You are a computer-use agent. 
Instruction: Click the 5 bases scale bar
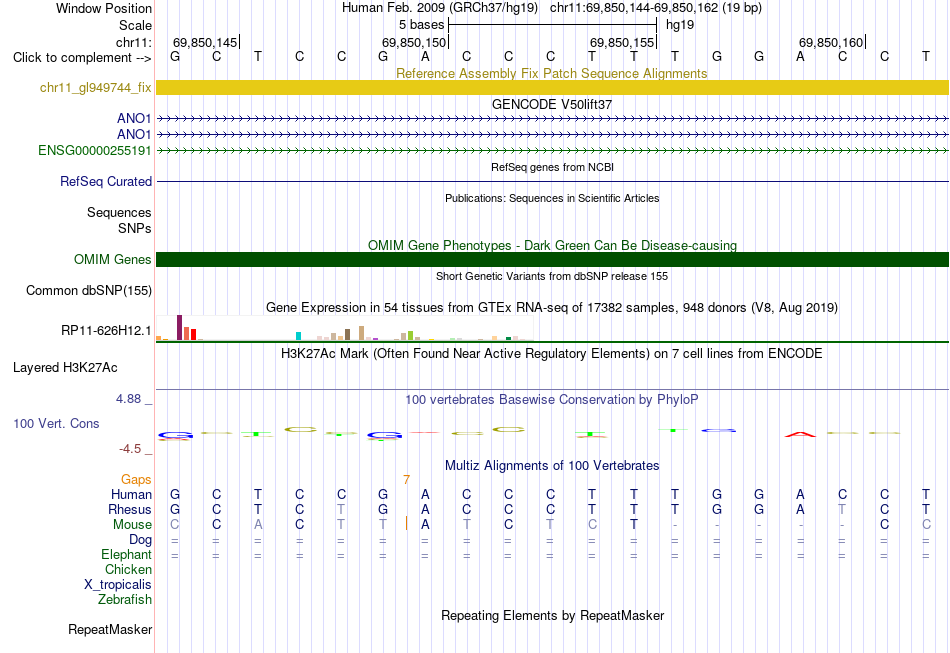(x=552, y=25)
